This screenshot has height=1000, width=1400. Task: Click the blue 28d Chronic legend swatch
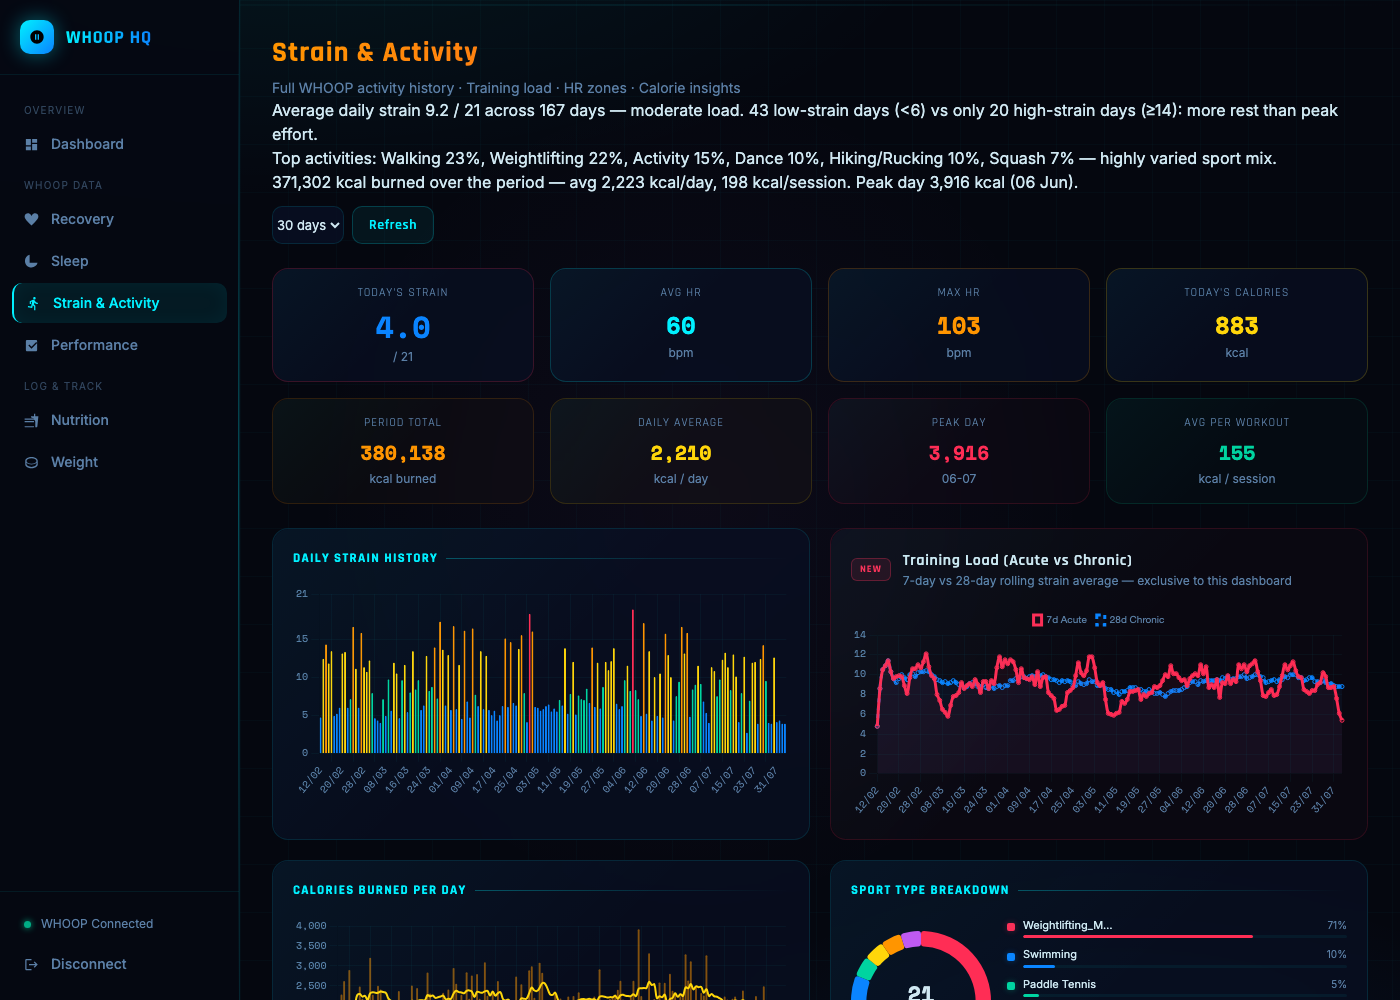click(x=1101, y=620)
